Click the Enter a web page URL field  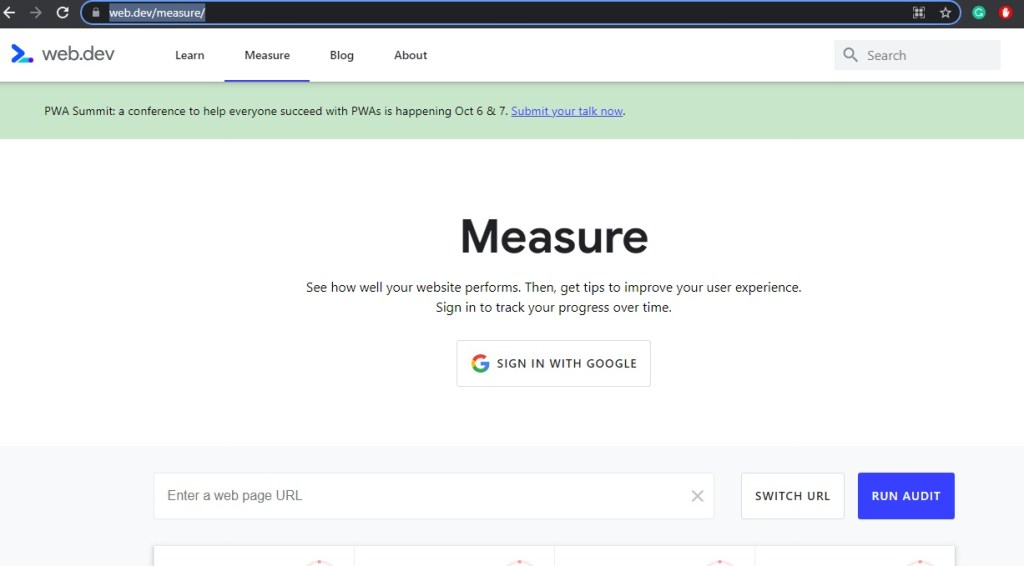click(x=420, y=496)
